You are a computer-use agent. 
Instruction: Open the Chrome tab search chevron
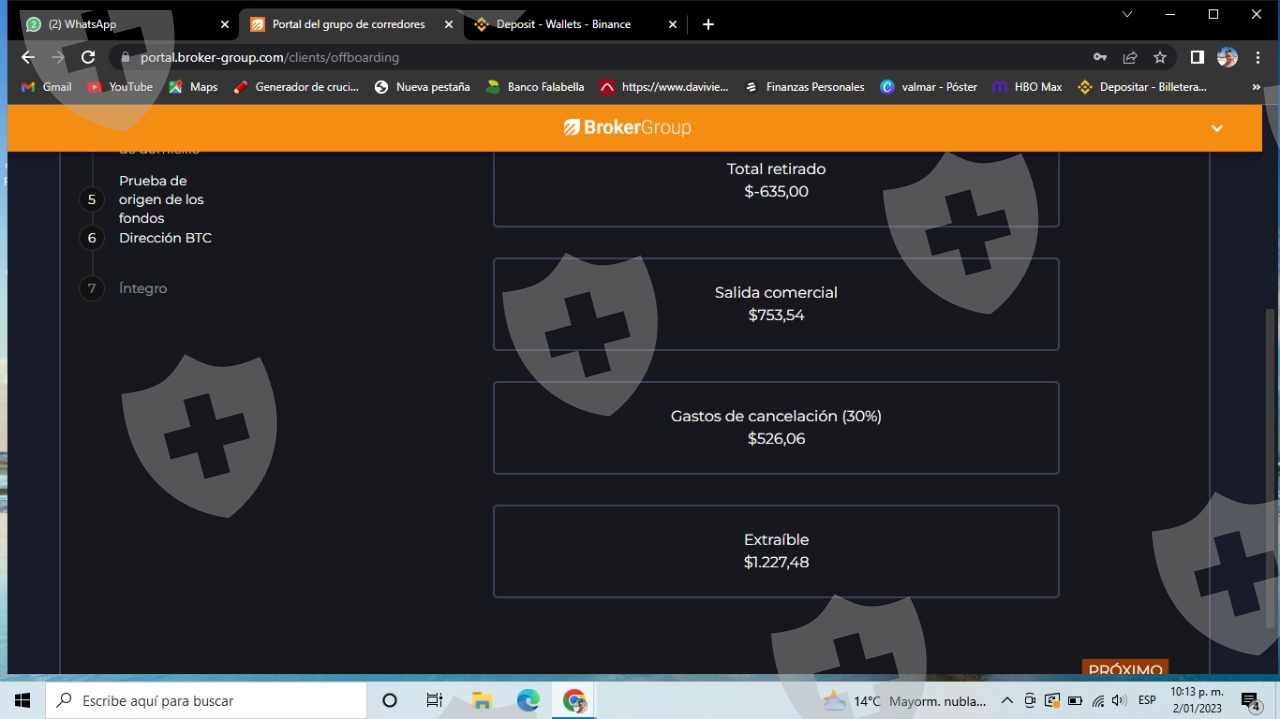[x=1127, y=14]
